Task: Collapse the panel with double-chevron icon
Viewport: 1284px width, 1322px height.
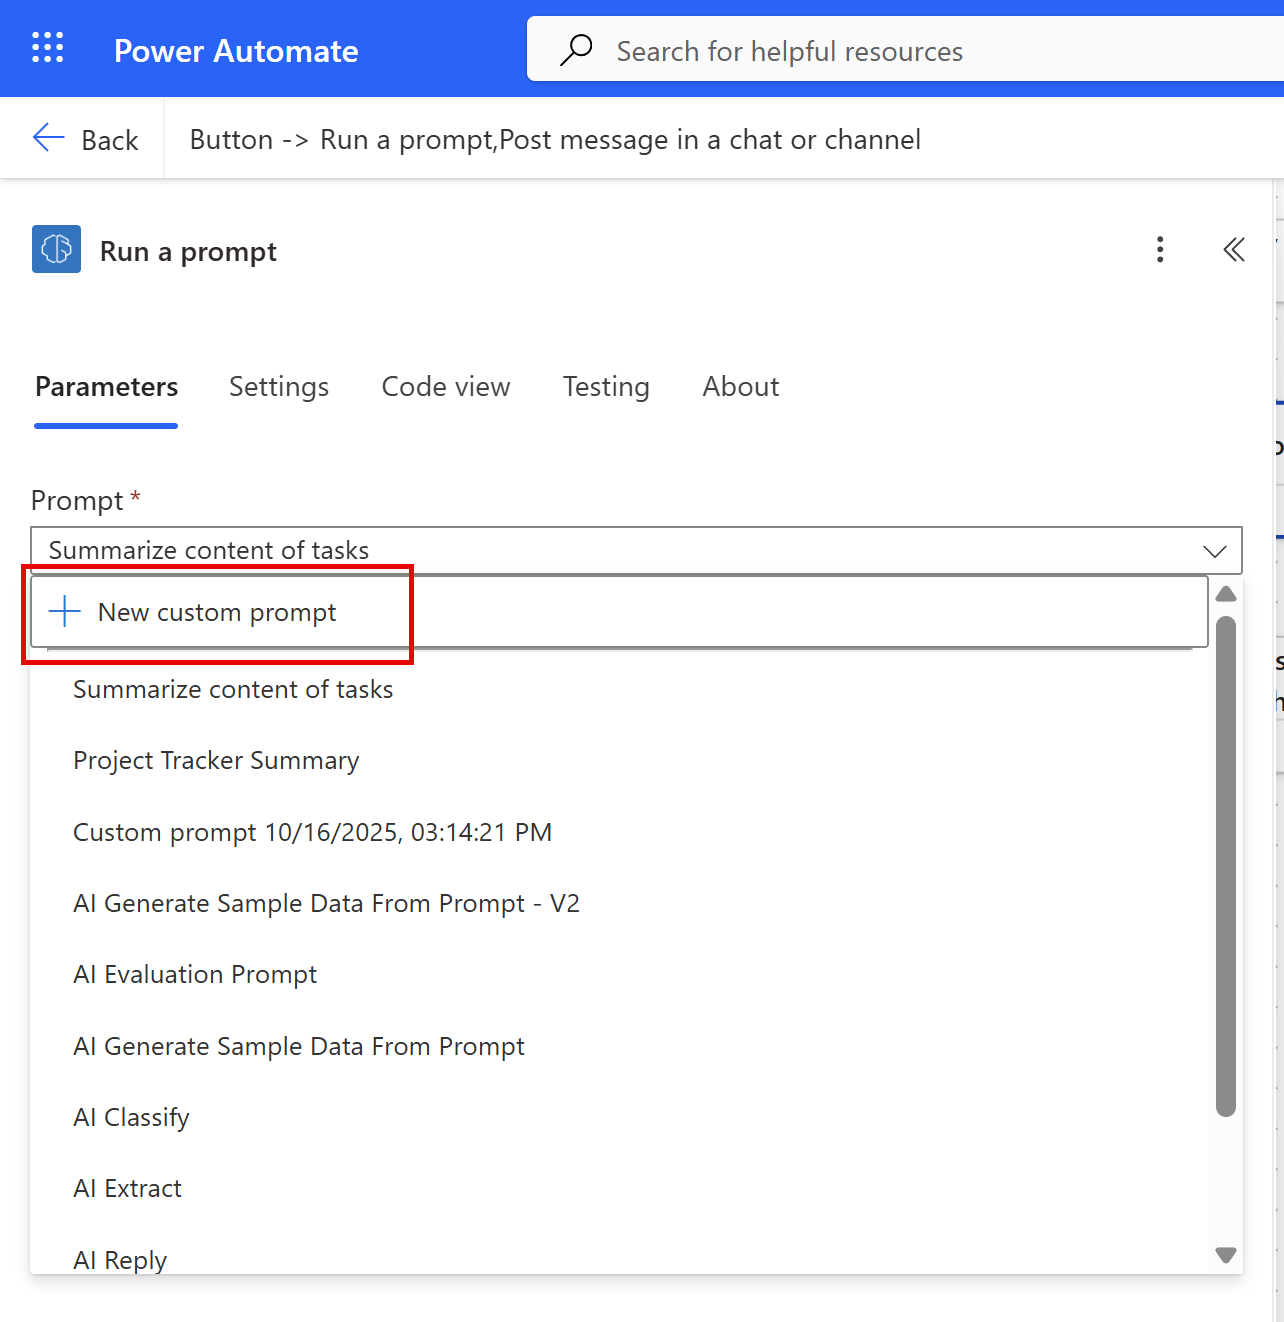Action: coord(1234,249)
